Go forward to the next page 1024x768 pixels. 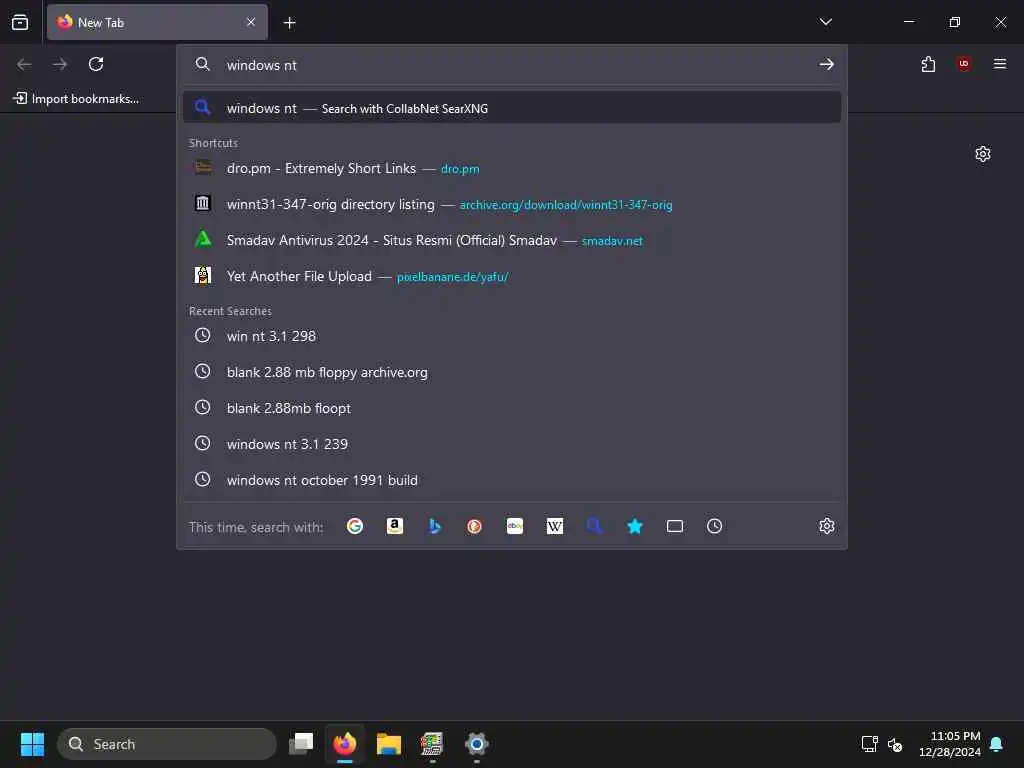(60, 64)
